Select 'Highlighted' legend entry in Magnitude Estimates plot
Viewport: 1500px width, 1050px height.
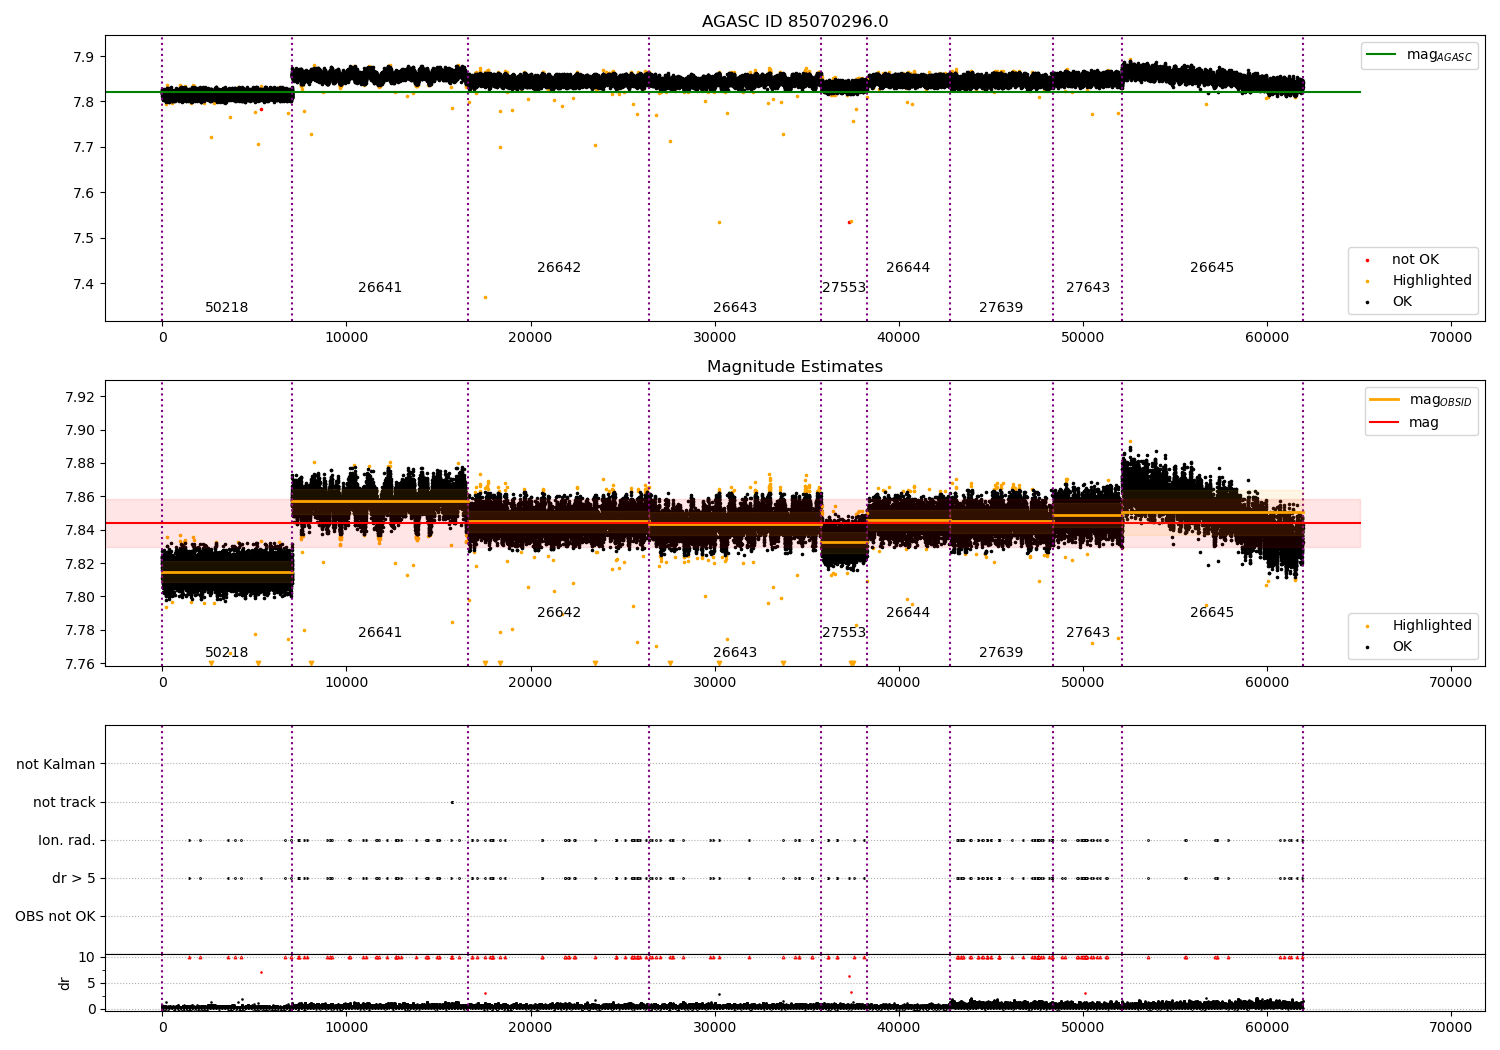tap(1432, 626)
